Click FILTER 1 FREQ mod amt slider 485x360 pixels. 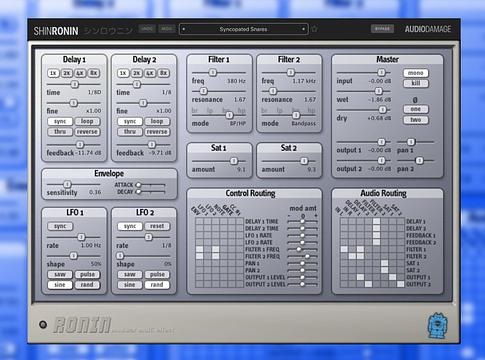[x=299, y=249]
